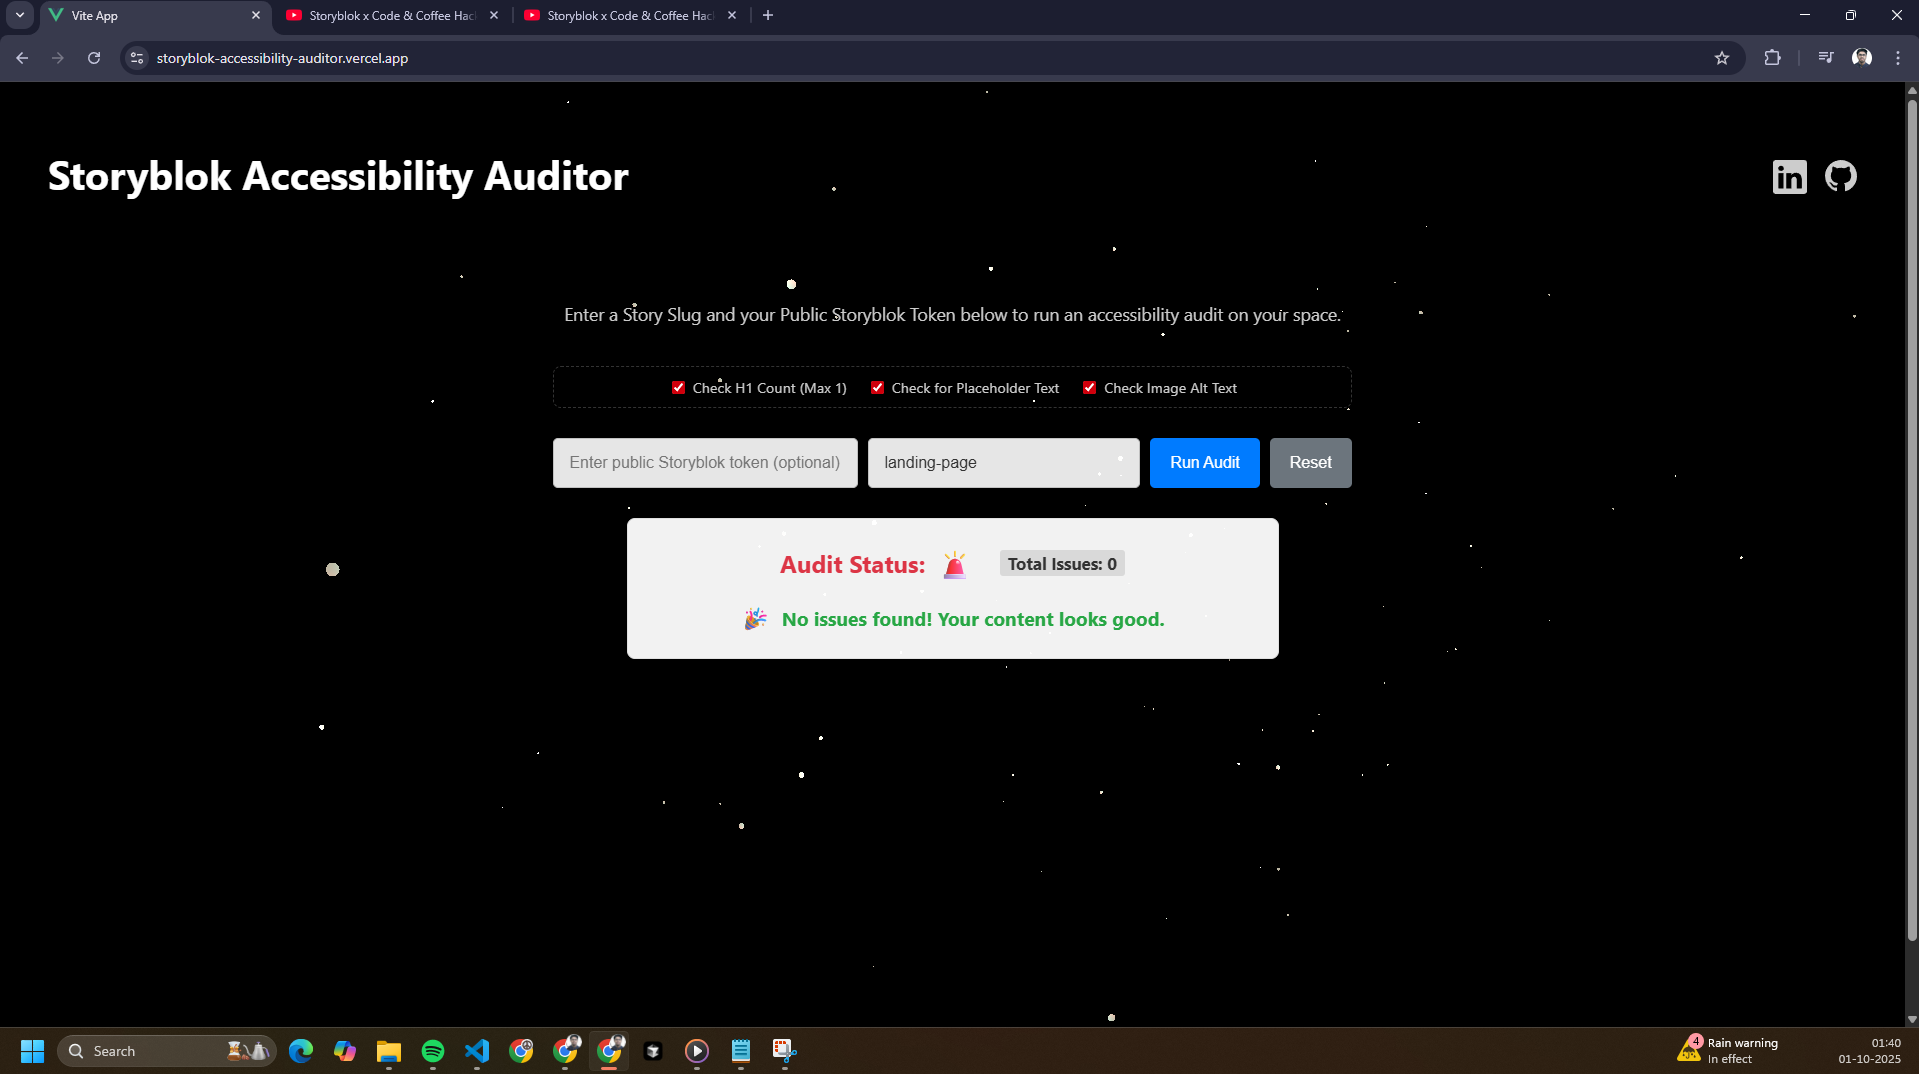Toggle Check H1 Count (Max 1) checkbox

click(678, 388)
